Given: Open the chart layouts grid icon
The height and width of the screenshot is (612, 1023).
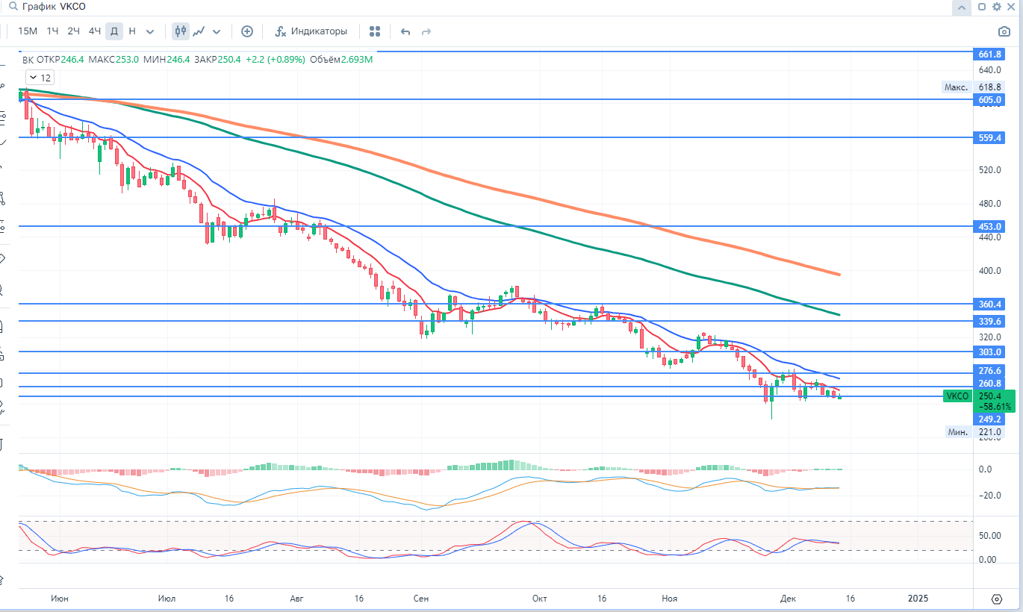Looking at the screenshot, I should pyautogui.click(x=374, y=31).
